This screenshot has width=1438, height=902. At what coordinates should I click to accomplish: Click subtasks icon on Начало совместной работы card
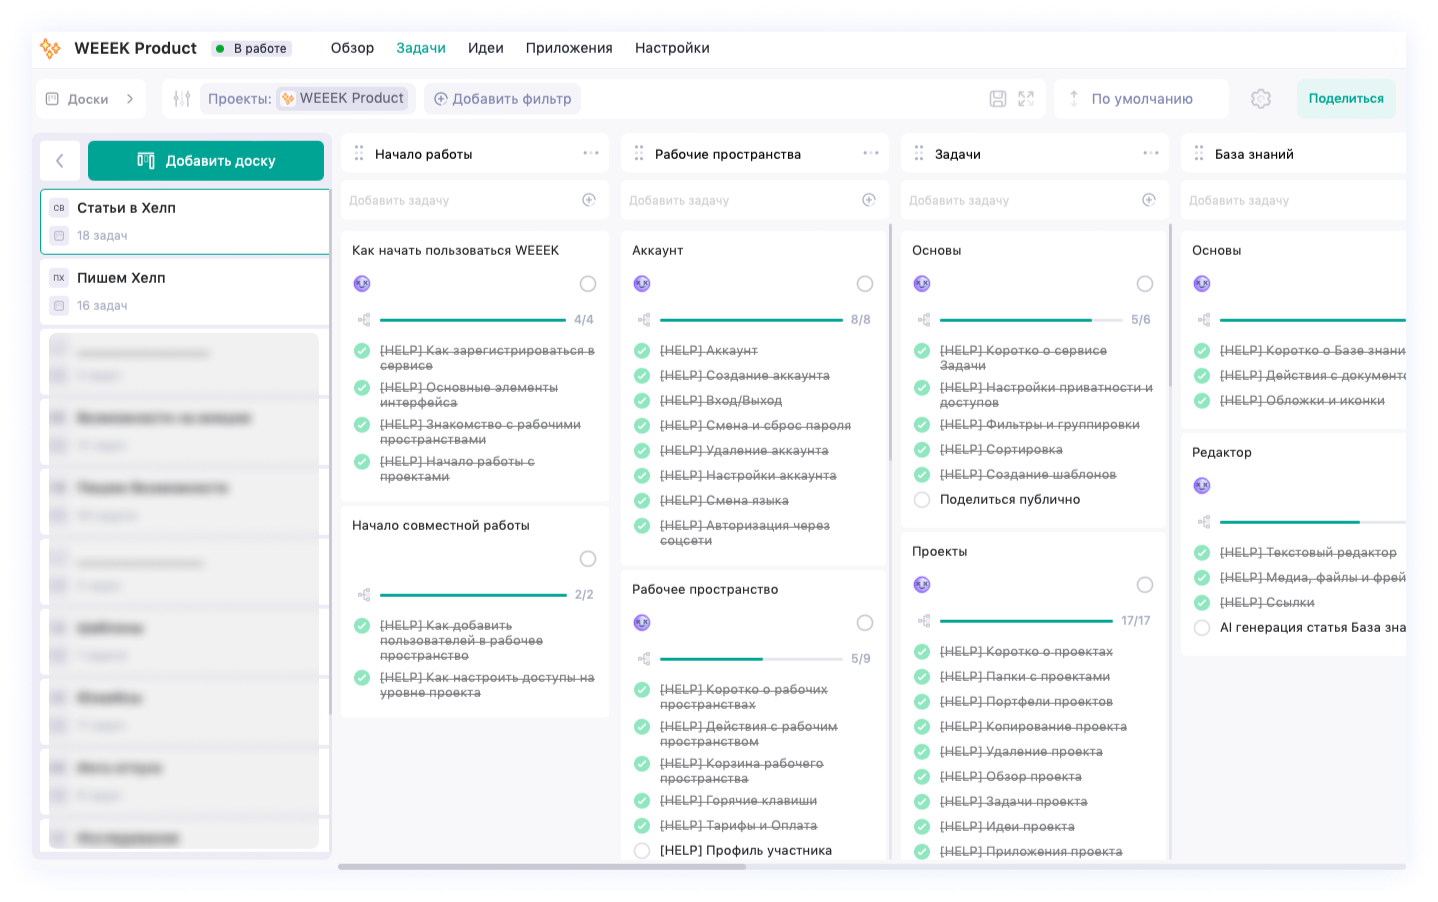tap(364, 595)
